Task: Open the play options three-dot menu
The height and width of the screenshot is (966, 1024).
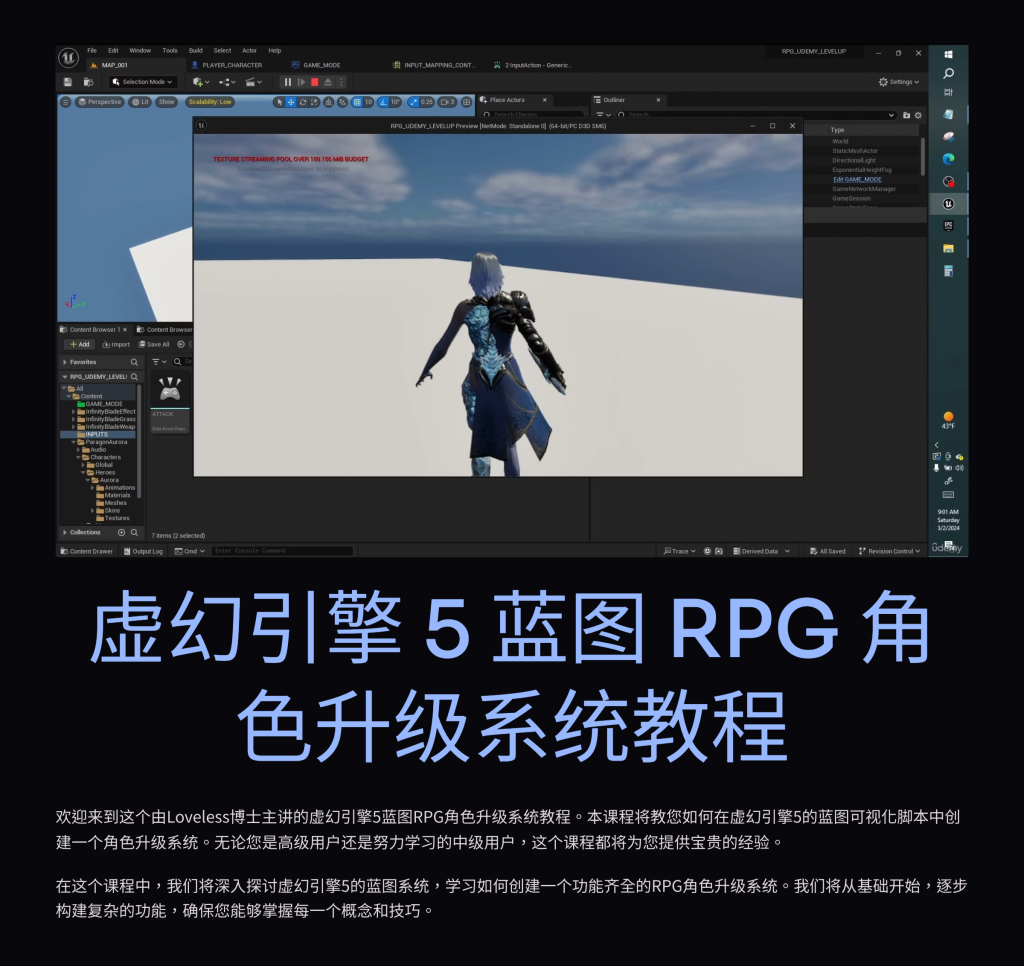Action: click(x=341, y=82)
